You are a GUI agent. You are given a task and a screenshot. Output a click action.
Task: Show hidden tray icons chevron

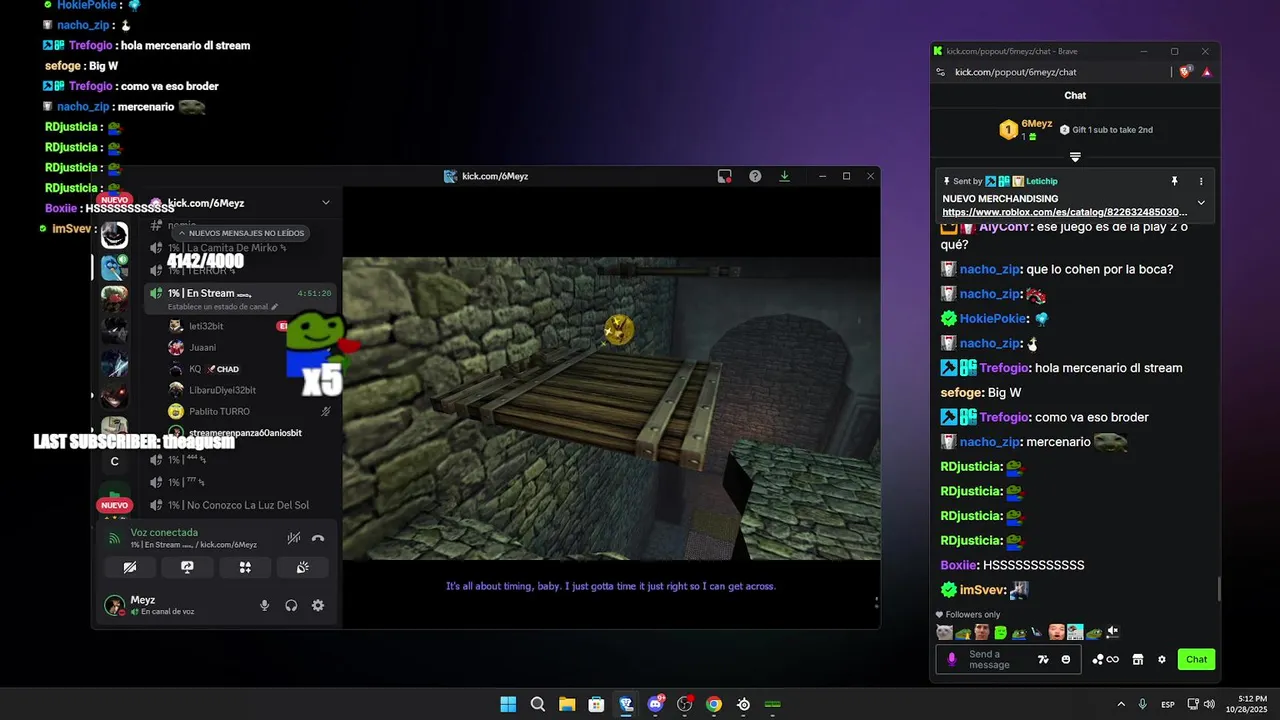pos(1121,704)
